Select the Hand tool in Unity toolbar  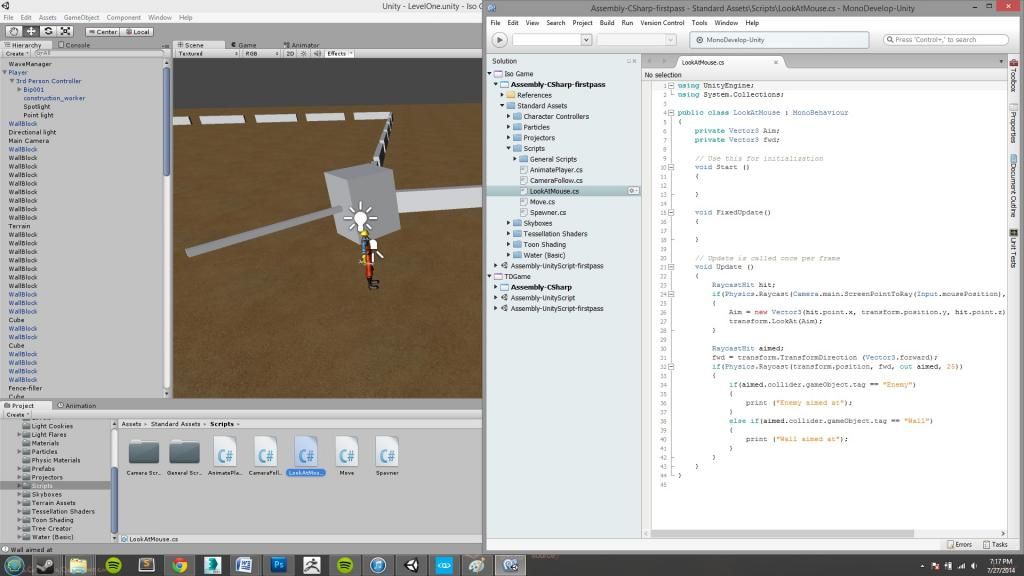tap(14, 31)
